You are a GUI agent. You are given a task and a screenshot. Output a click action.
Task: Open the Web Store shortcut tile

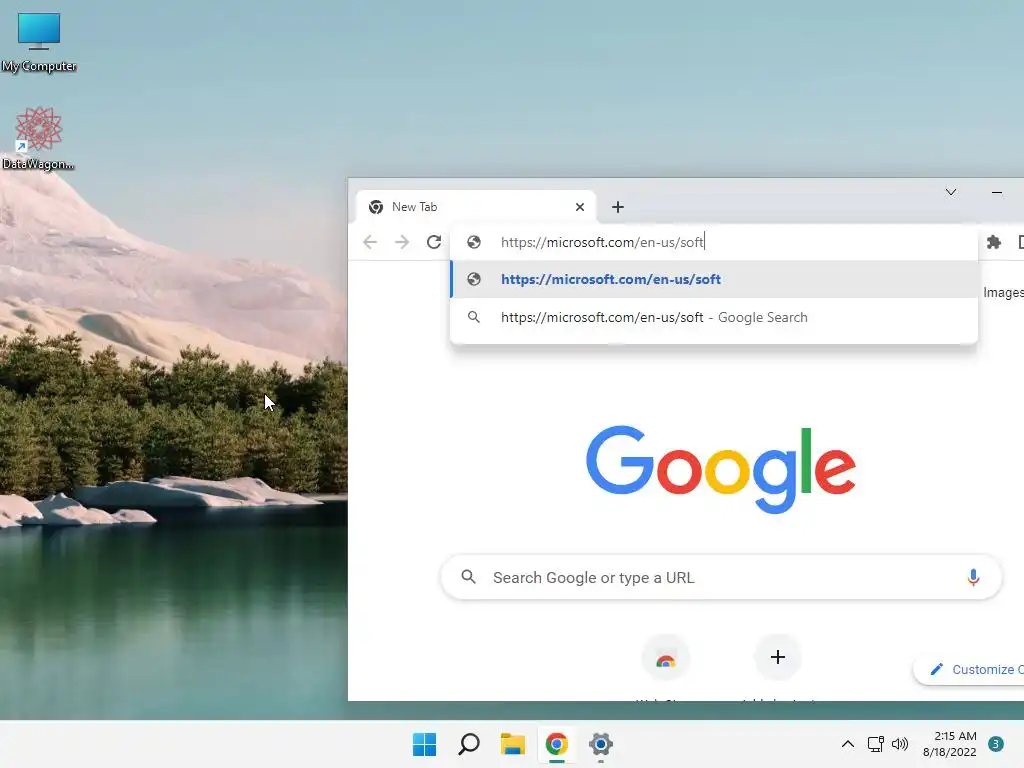[665, 658]
